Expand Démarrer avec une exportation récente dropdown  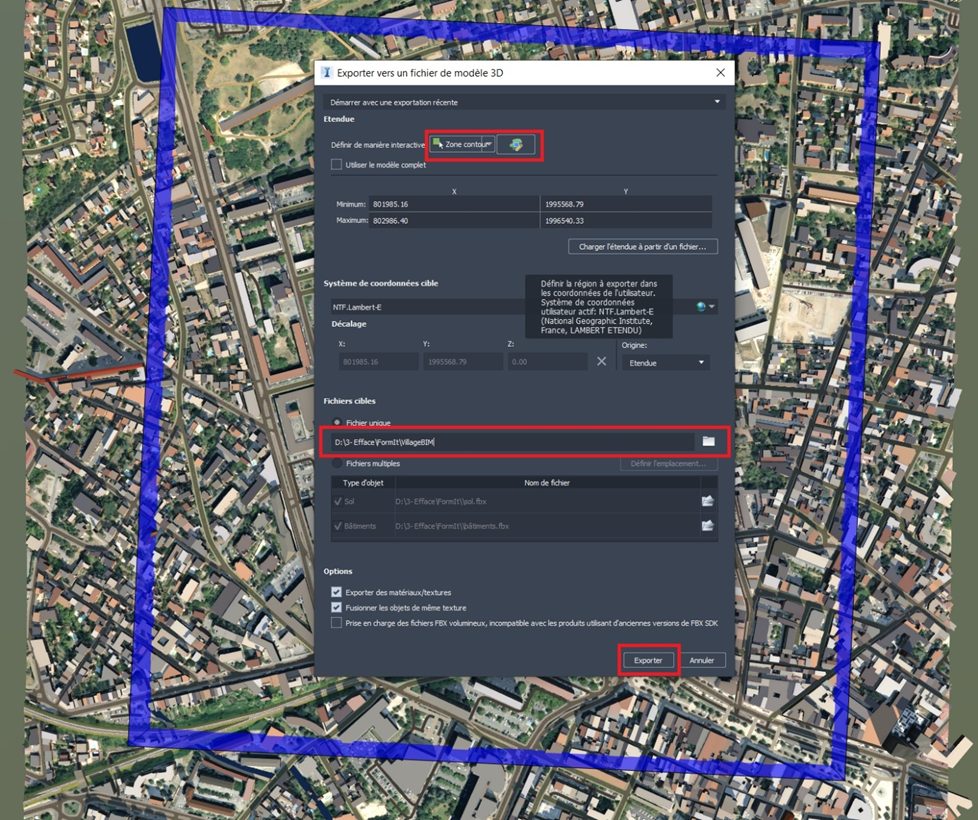tap(716, 102)
